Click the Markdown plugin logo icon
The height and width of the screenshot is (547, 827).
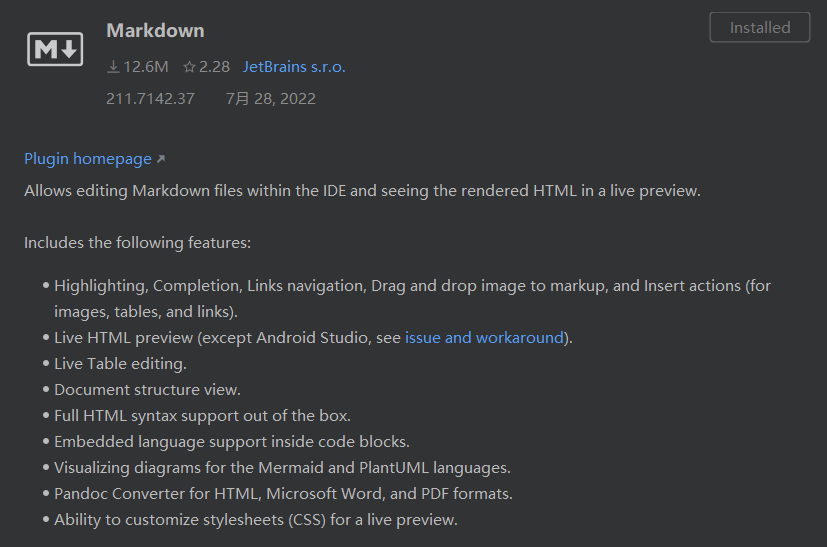click(55, 49)
